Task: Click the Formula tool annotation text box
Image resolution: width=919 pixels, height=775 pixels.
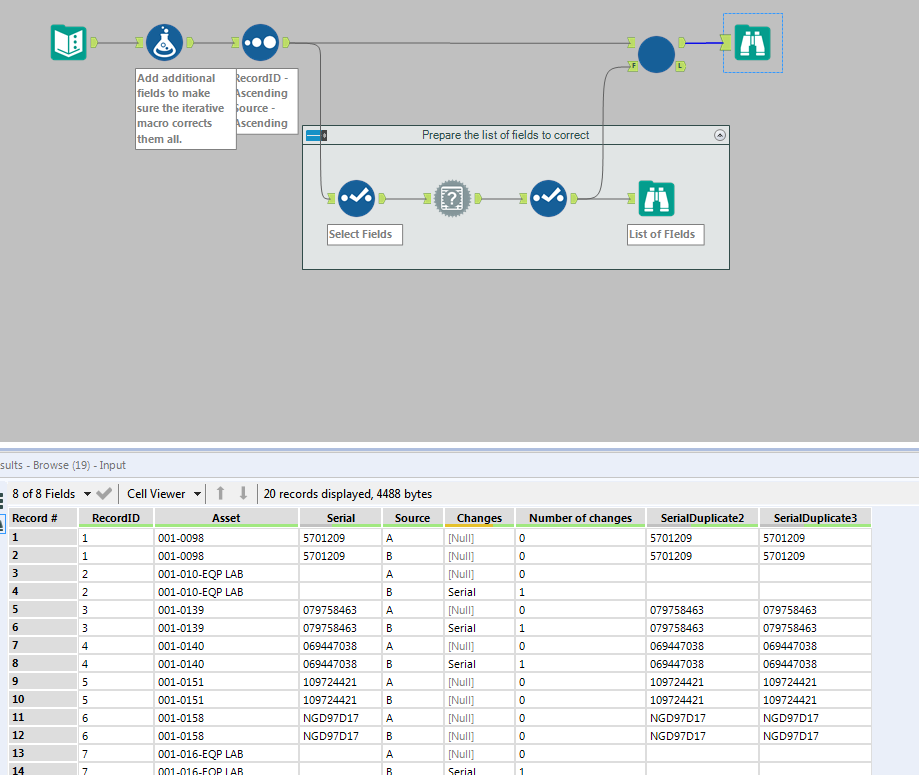Action: tap(186, 109)
